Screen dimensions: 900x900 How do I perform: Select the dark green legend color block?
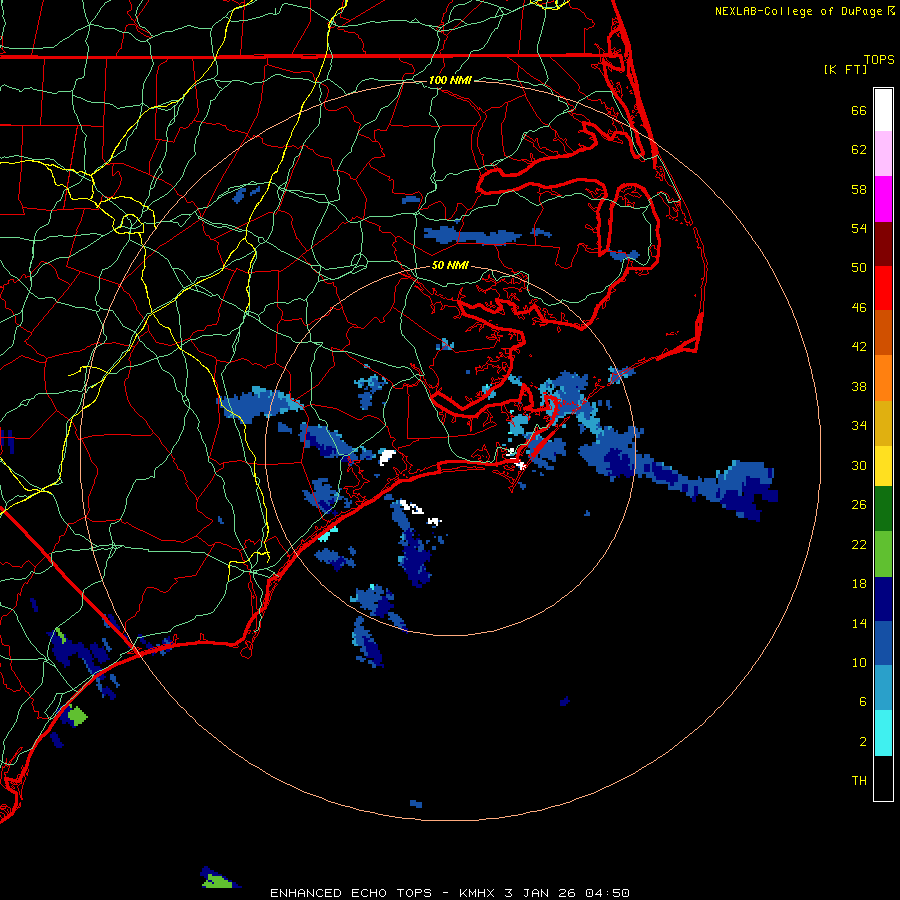tap(883, 509)
